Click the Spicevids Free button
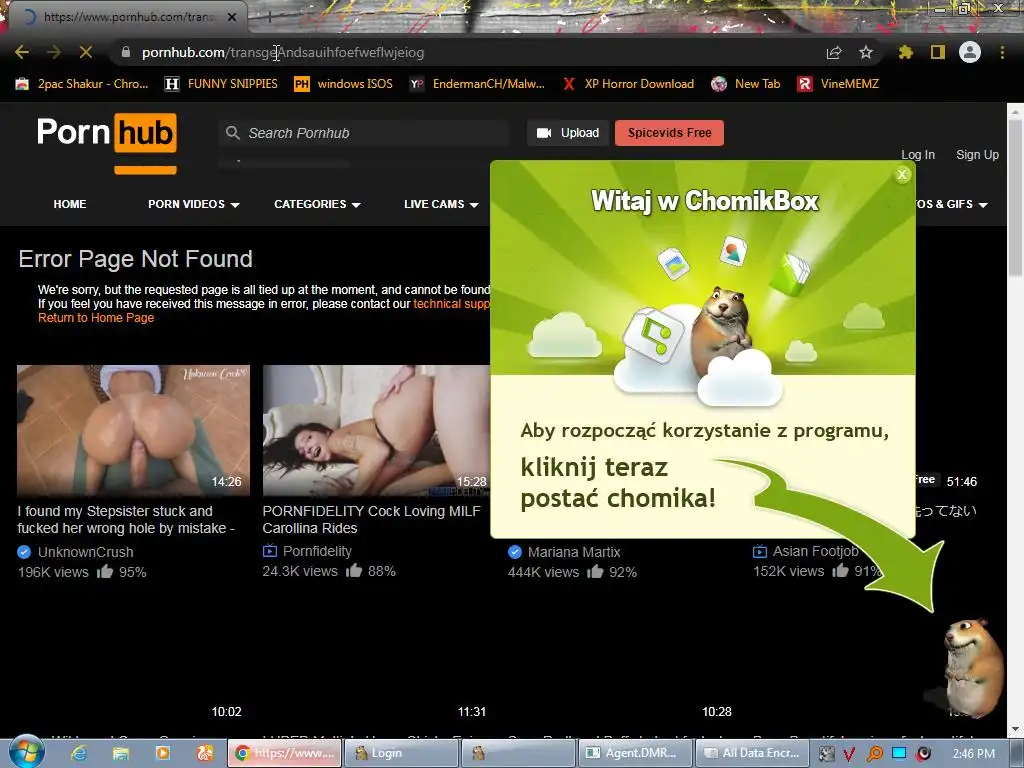The width and height of the screenshot is (1024, 768). pos(669,133)
